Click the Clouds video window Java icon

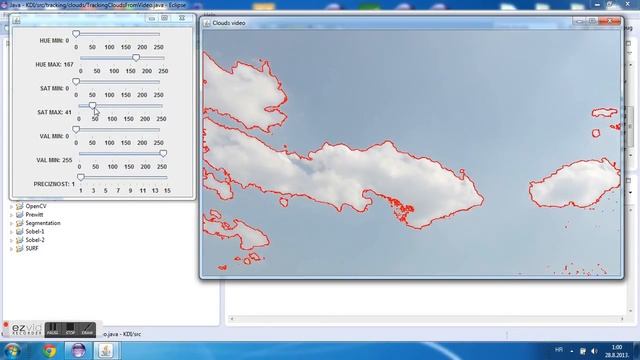pos(207,23)
